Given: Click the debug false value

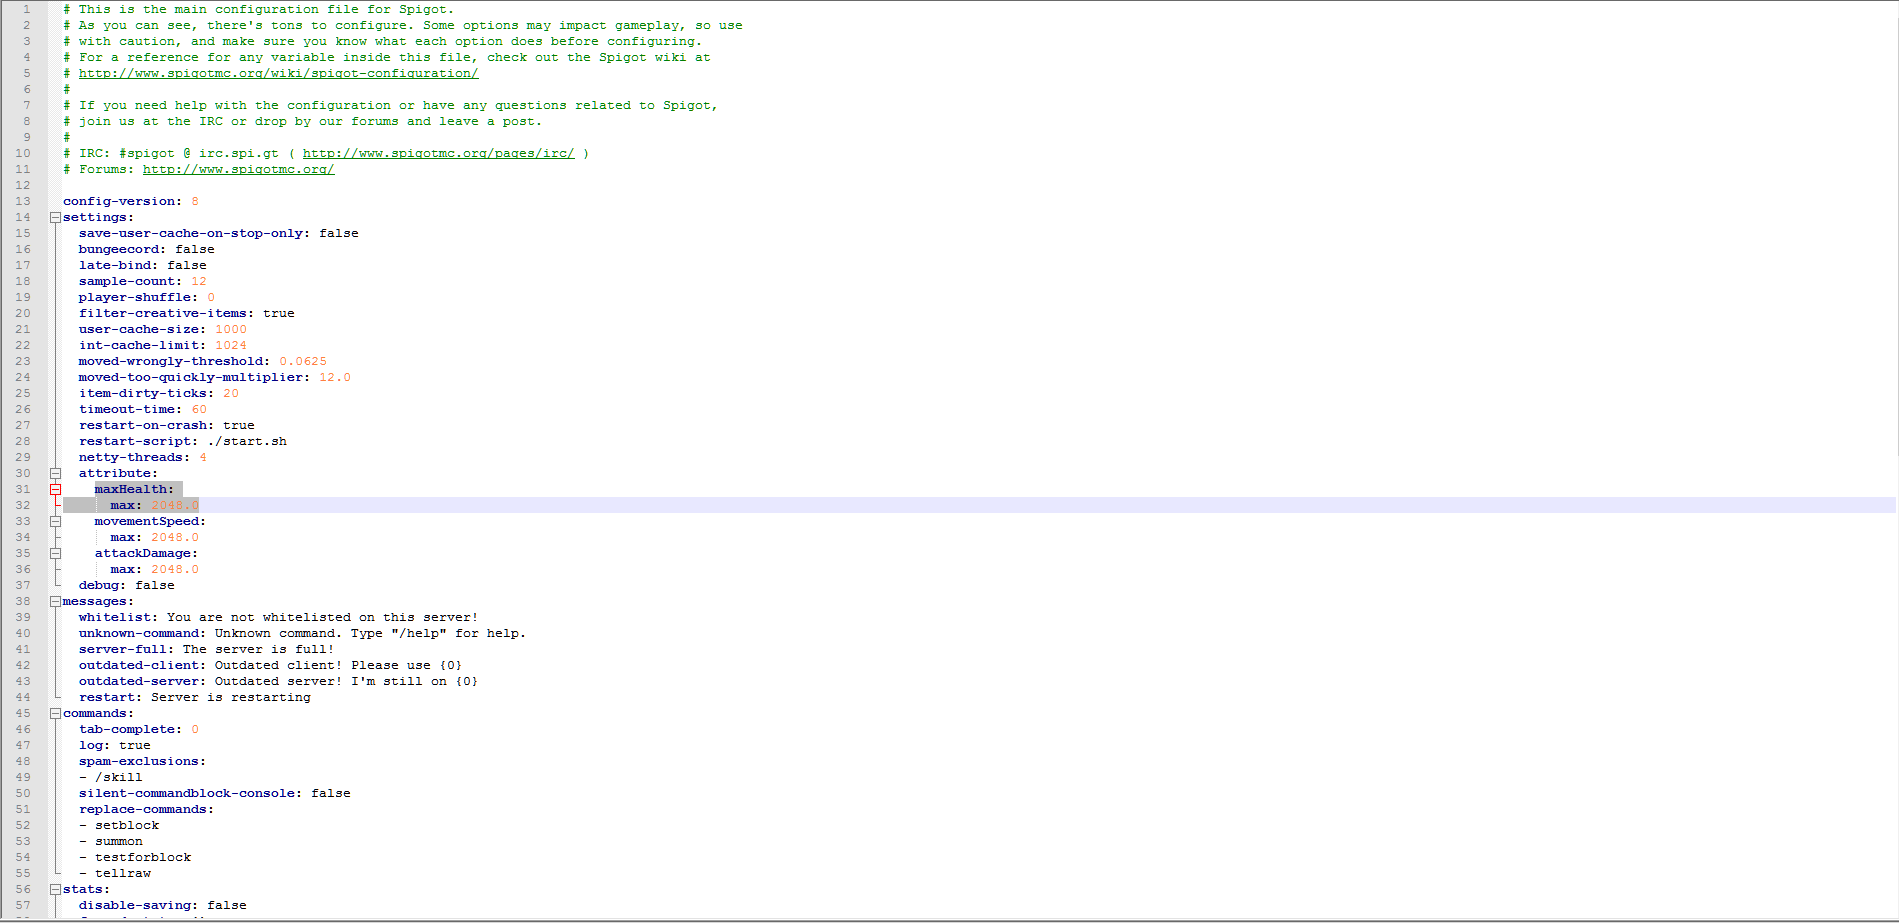Looking at the screenshot, I should pyautogui.click(x=155, y=585).
